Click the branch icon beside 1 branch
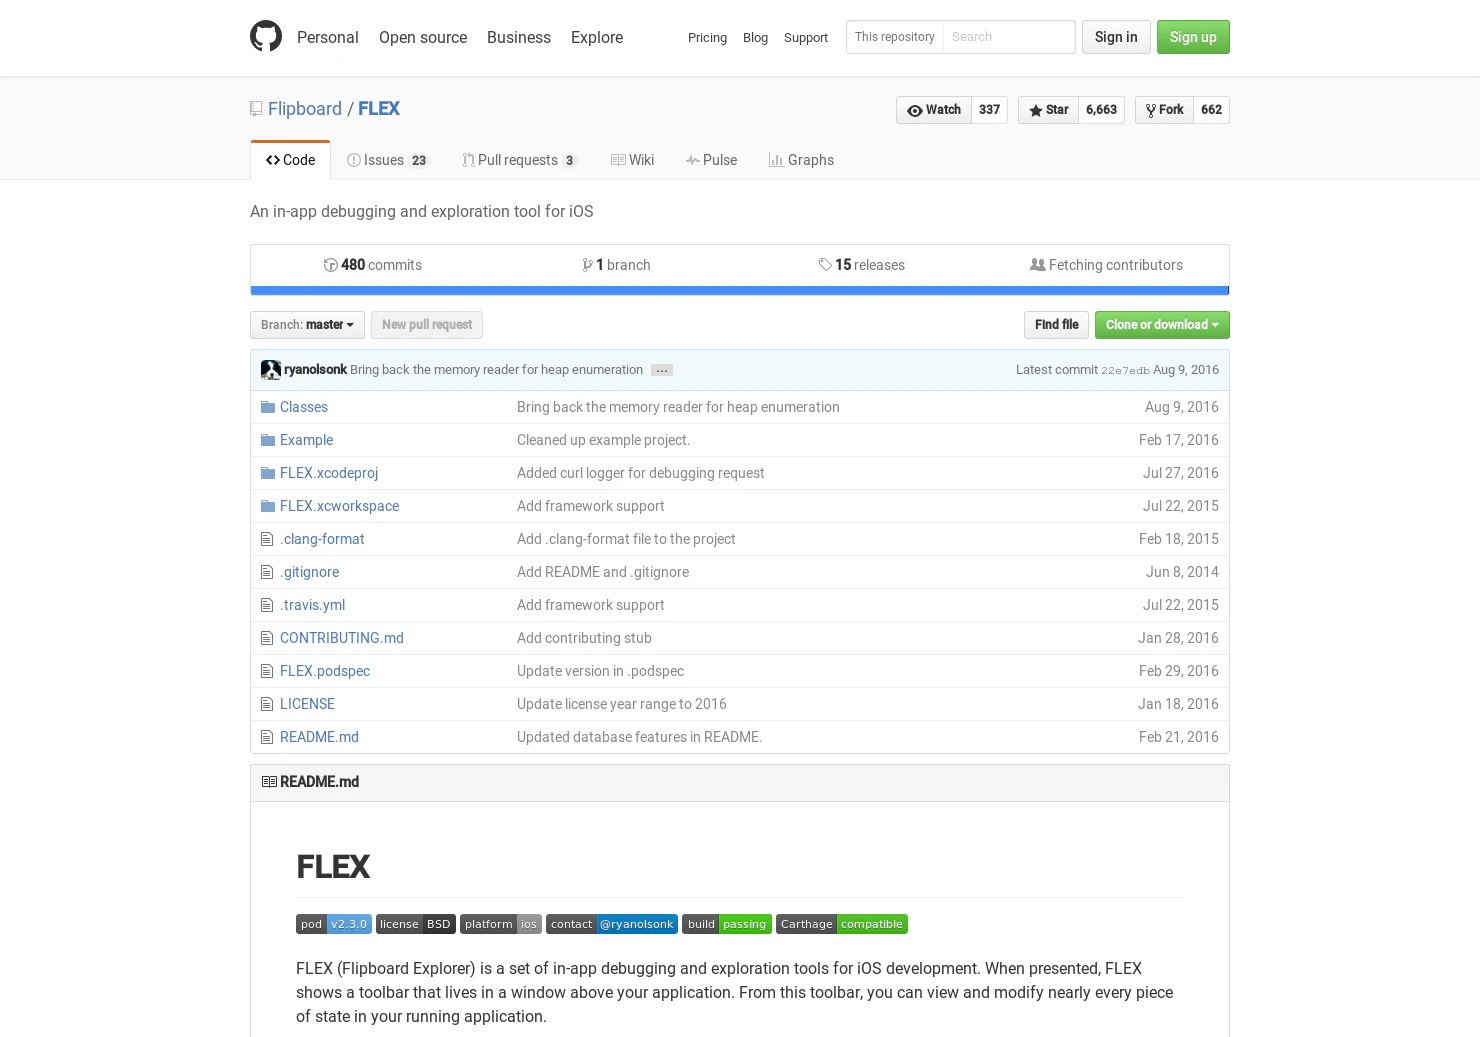Image resolution: width=1480 pixels, height=1037 pixels. [587, 265]
